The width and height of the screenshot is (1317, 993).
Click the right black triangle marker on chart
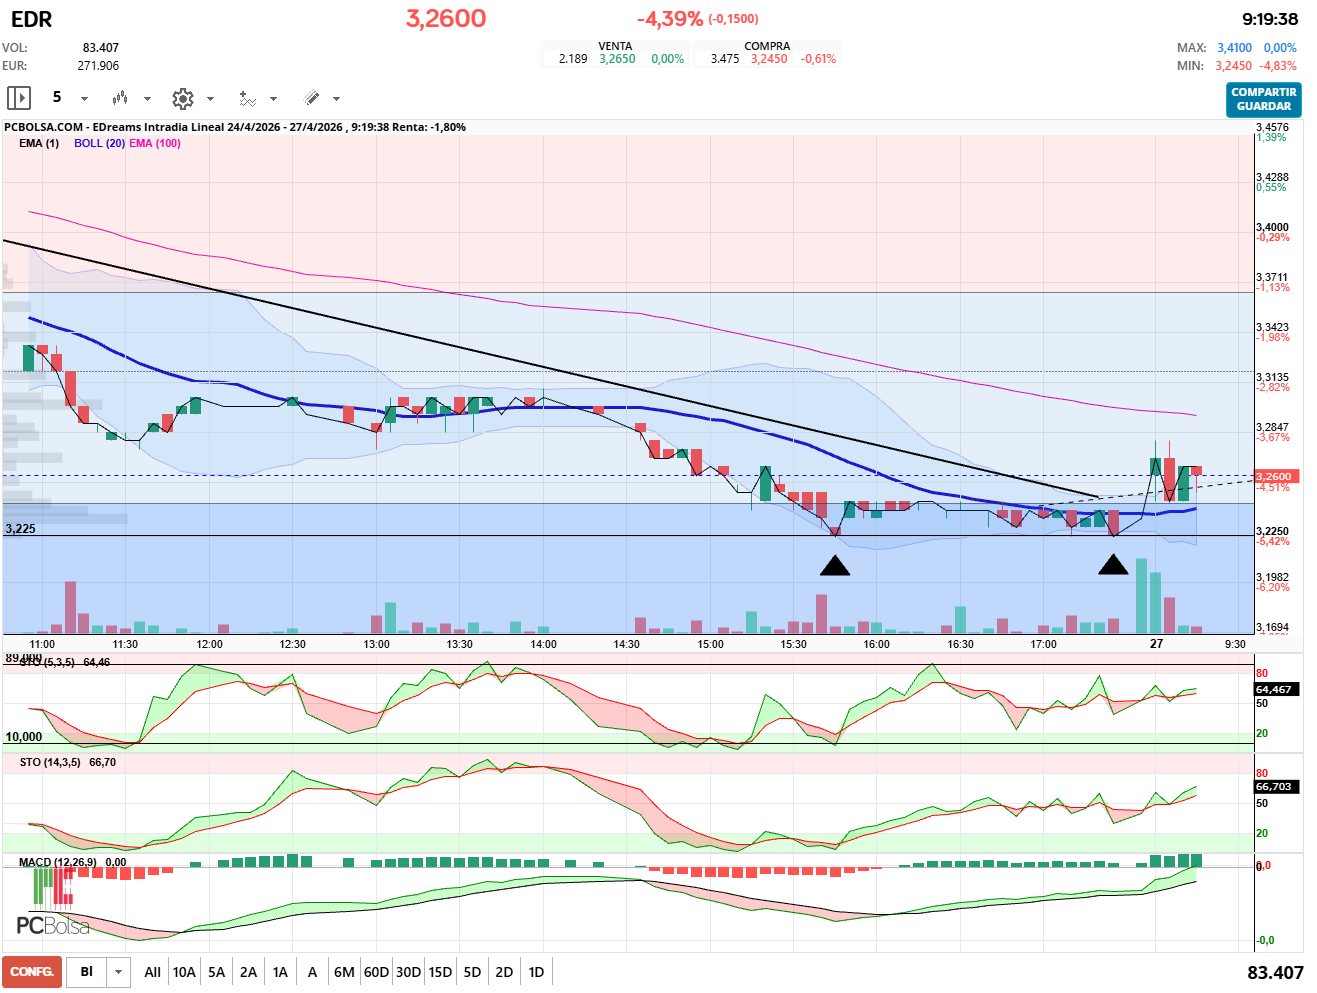[1113, 565]
